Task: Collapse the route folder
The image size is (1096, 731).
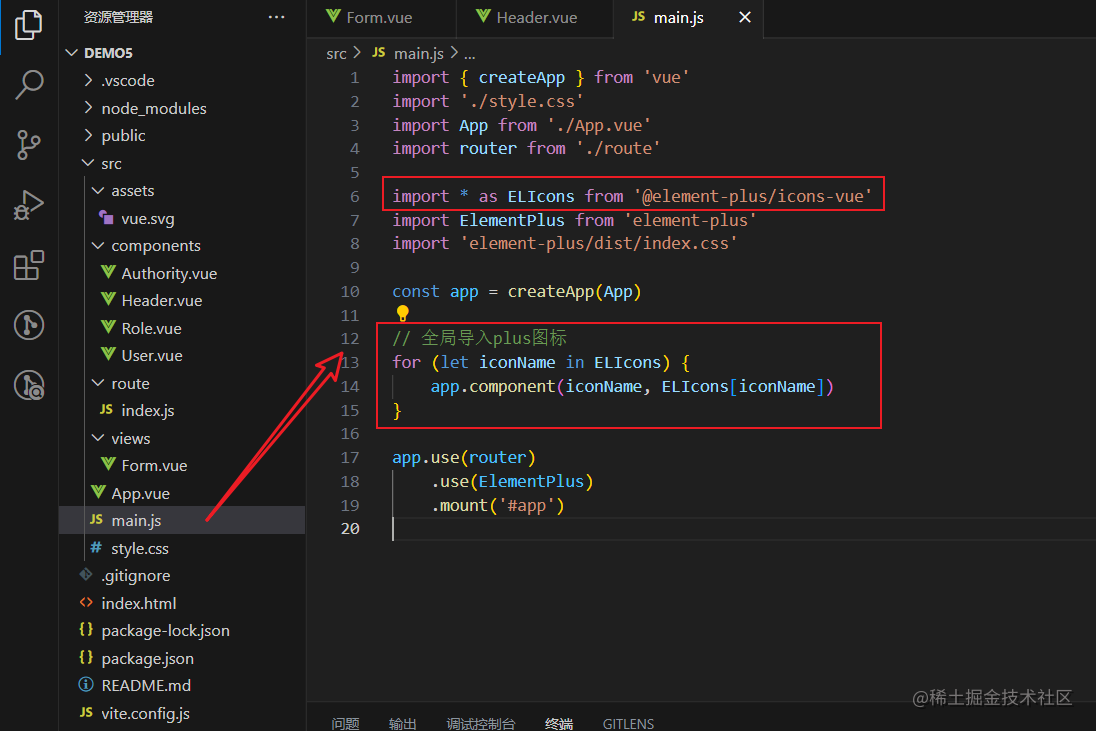Action: pyautogui.click(x=98, y=383)
